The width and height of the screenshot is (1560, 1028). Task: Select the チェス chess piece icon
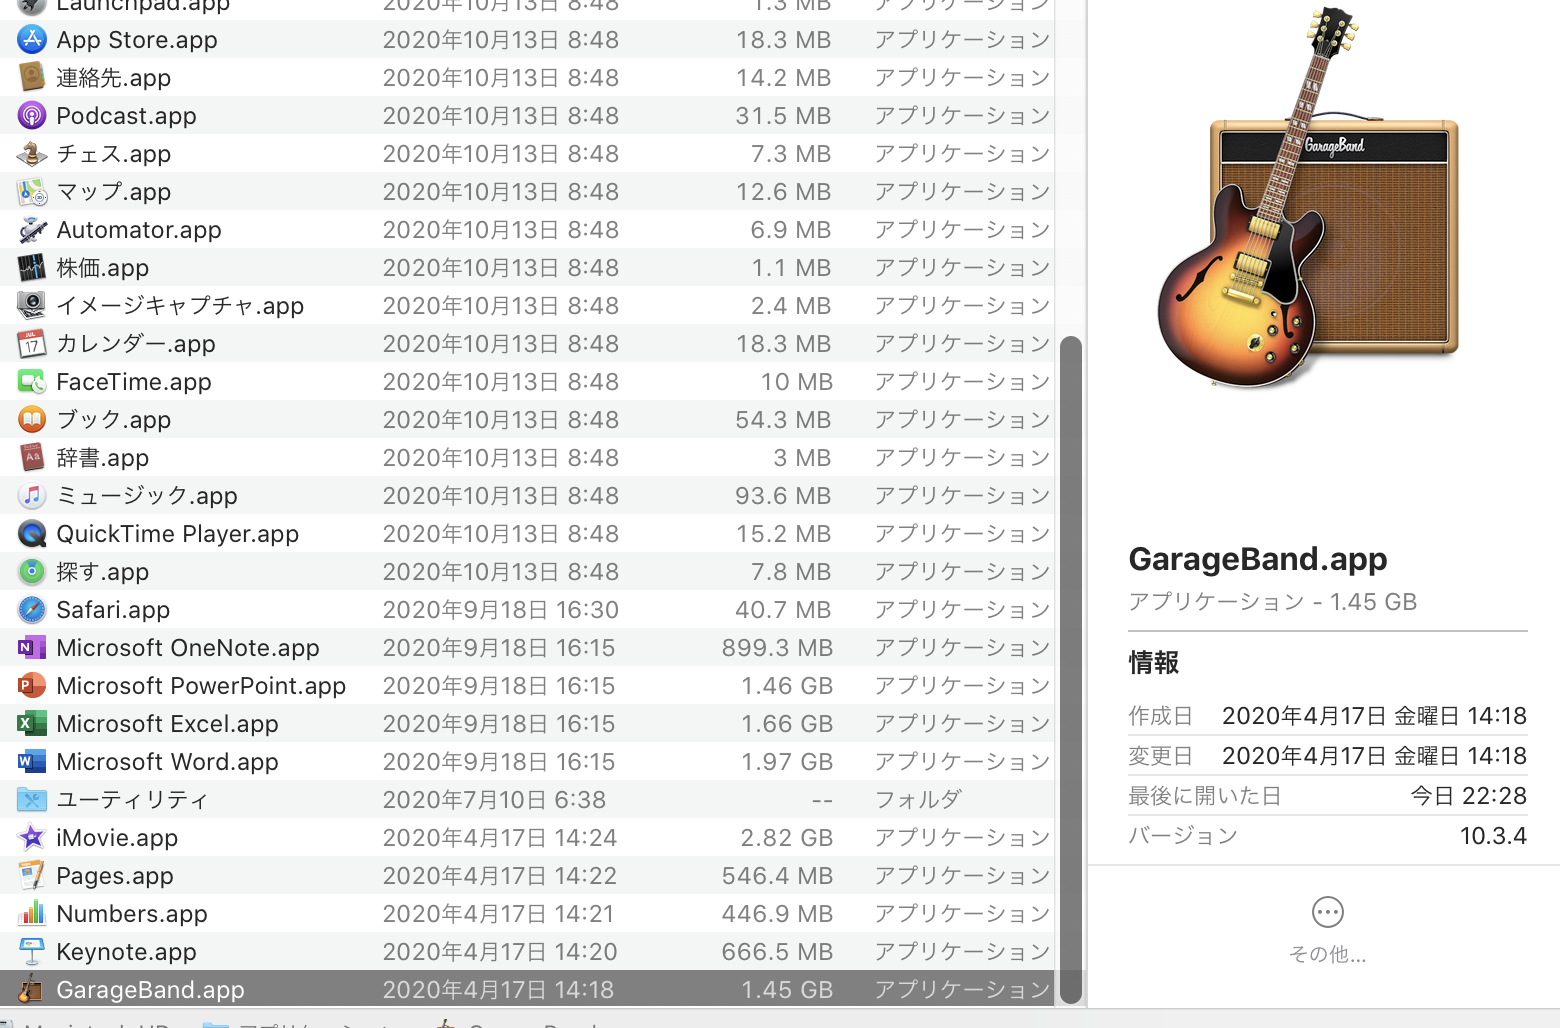pyautogui.click(x=32, y=153)
